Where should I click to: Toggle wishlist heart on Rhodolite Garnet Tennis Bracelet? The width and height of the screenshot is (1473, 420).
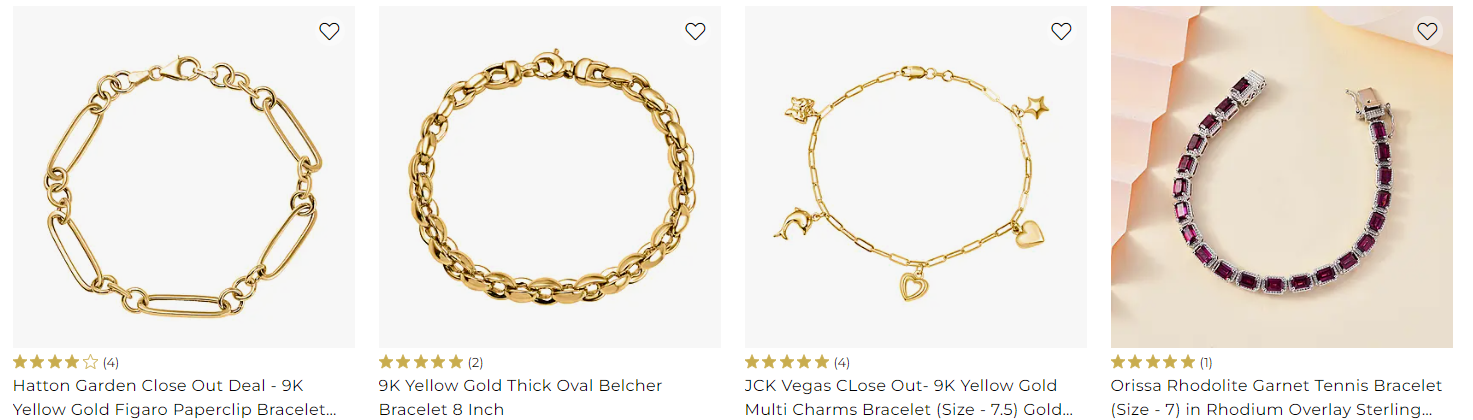click(1427, 31)
